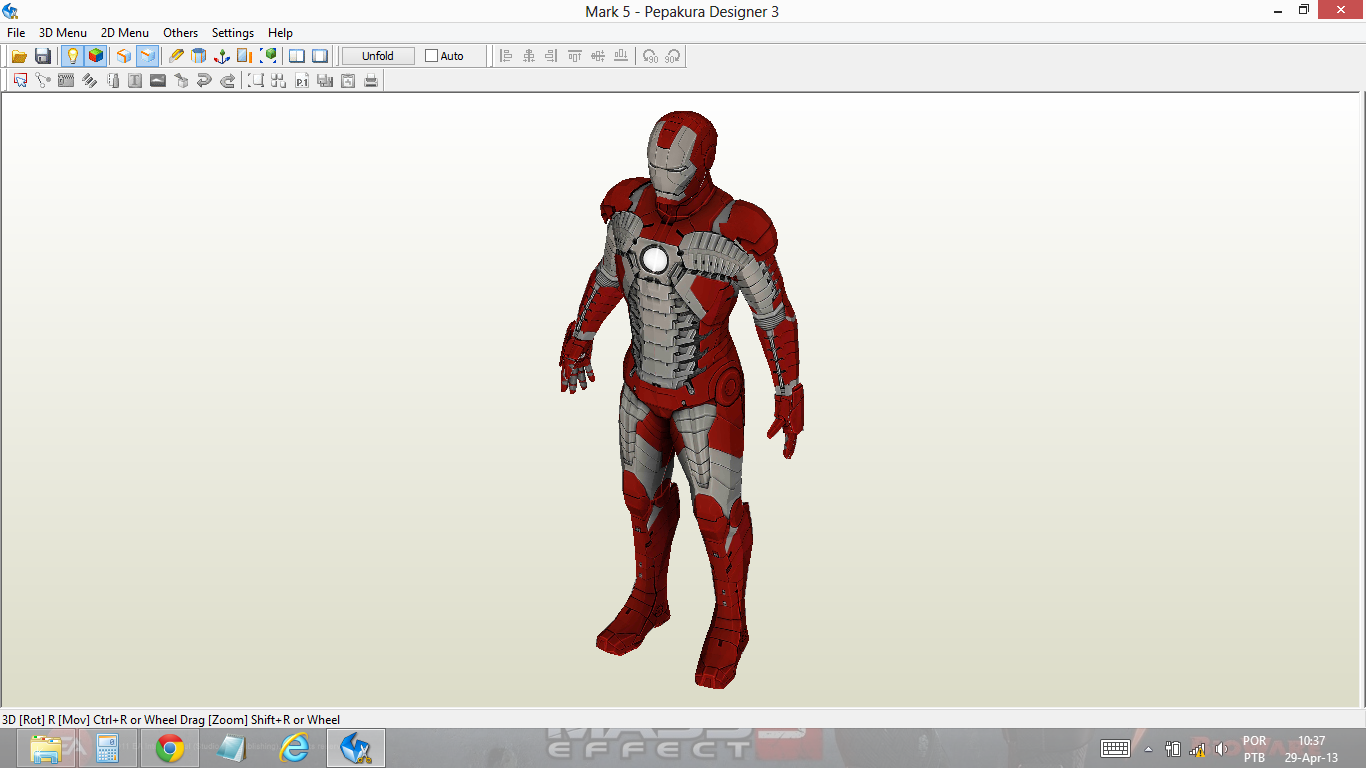
Task: Toggle the highlighted blue cube face display icon
Action: click(x=148, y=56)
